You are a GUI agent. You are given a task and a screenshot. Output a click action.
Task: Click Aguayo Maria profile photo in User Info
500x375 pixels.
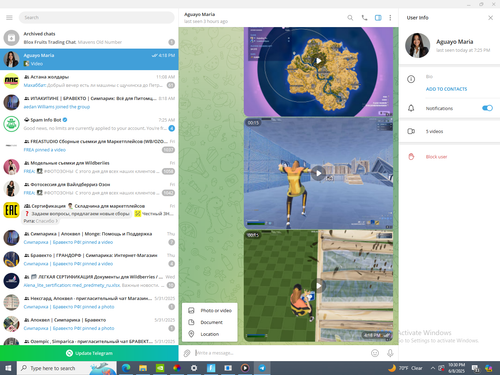click(x=417, y=45)
